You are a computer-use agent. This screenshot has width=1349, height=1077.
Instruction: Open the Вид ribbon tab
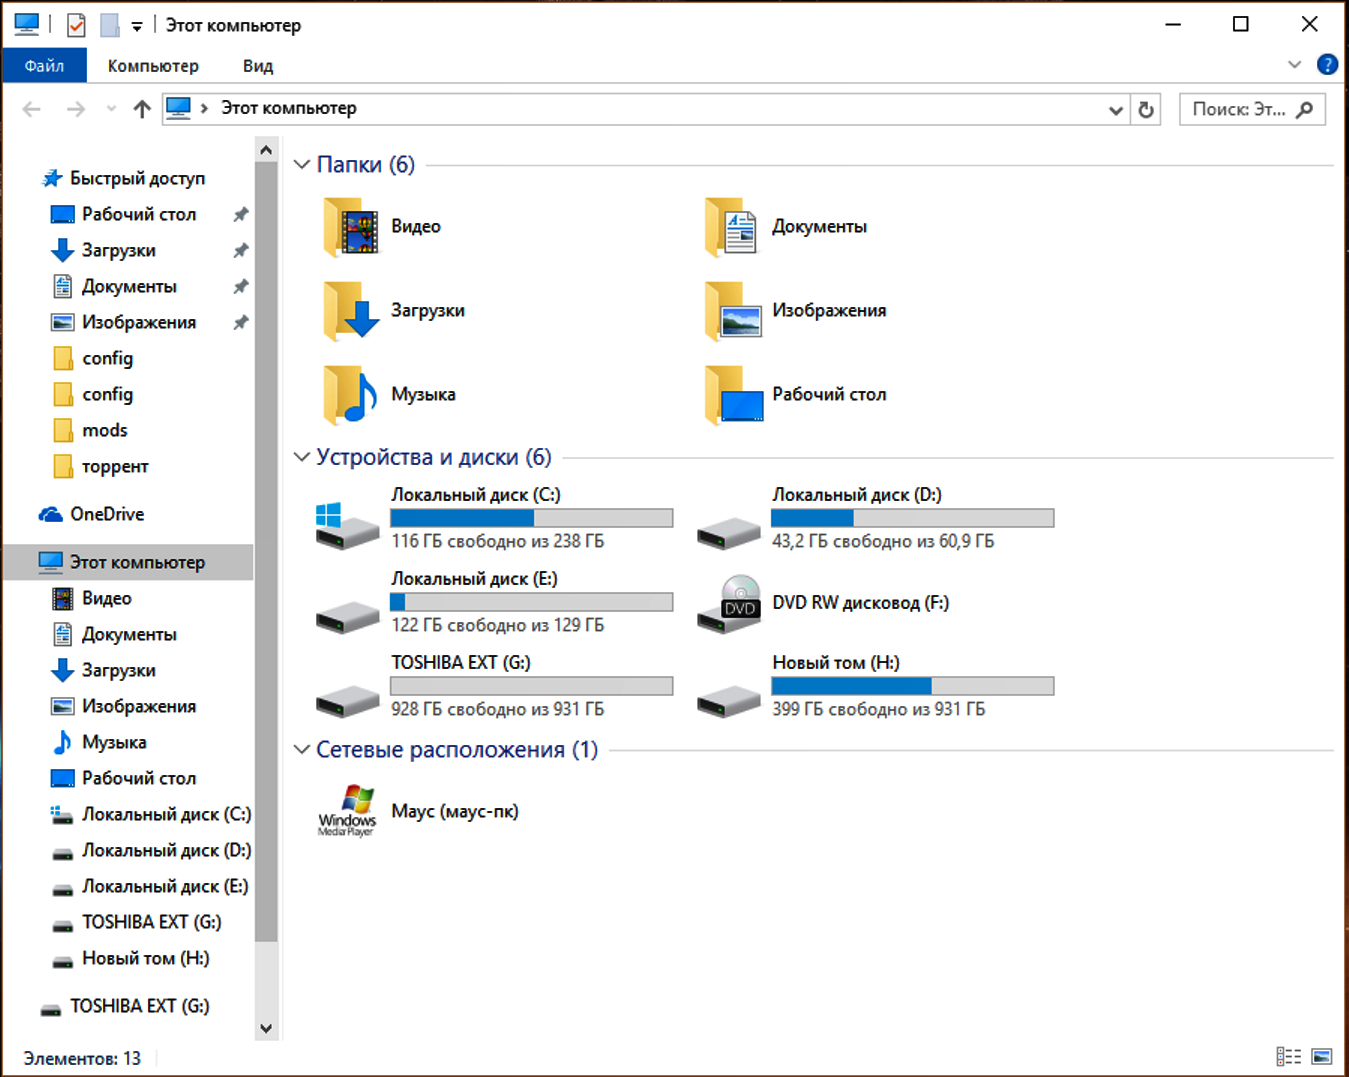(258, 65)
